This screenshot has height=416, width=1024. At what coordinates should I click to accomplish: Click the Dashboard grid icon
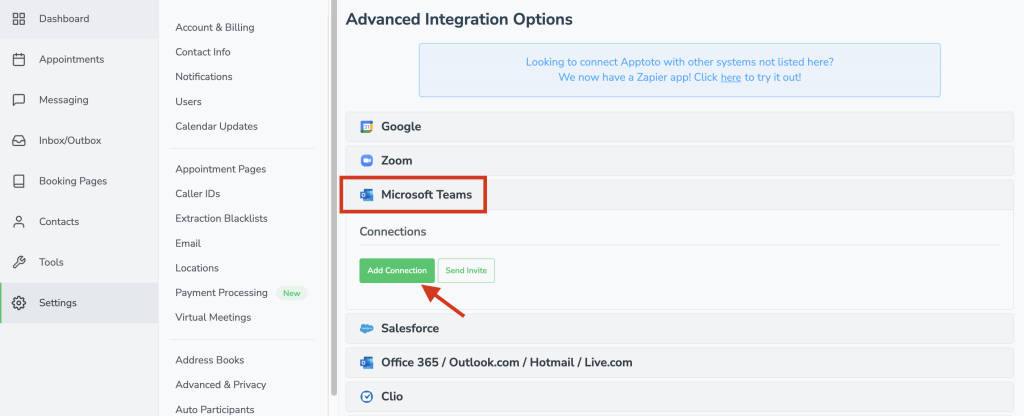click(19, 18)
